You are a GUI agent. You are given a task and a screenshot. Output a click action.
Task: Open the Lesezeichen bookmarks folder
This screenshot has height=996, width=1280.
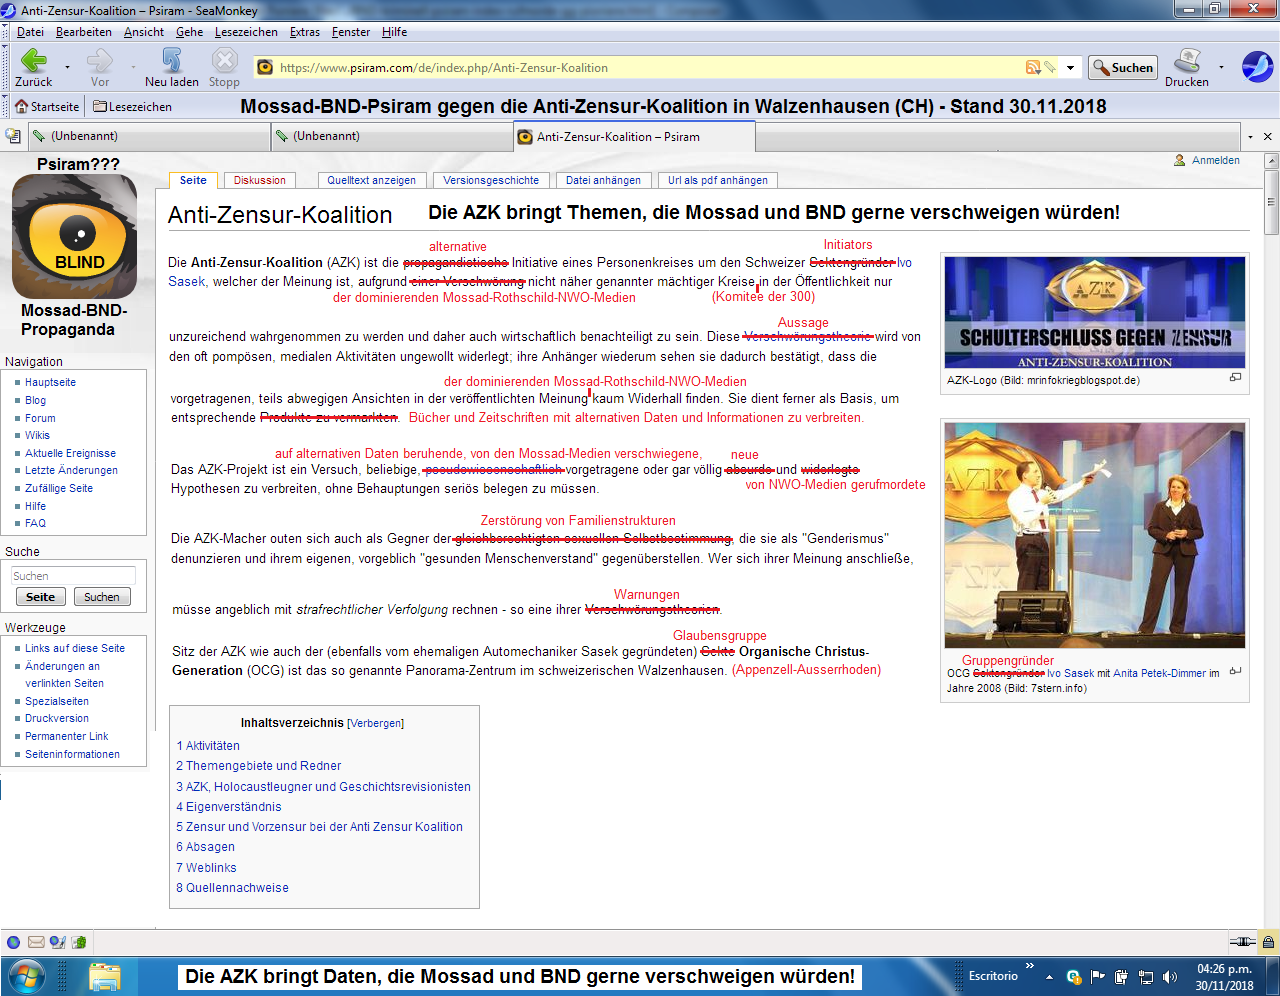[132, 107]
